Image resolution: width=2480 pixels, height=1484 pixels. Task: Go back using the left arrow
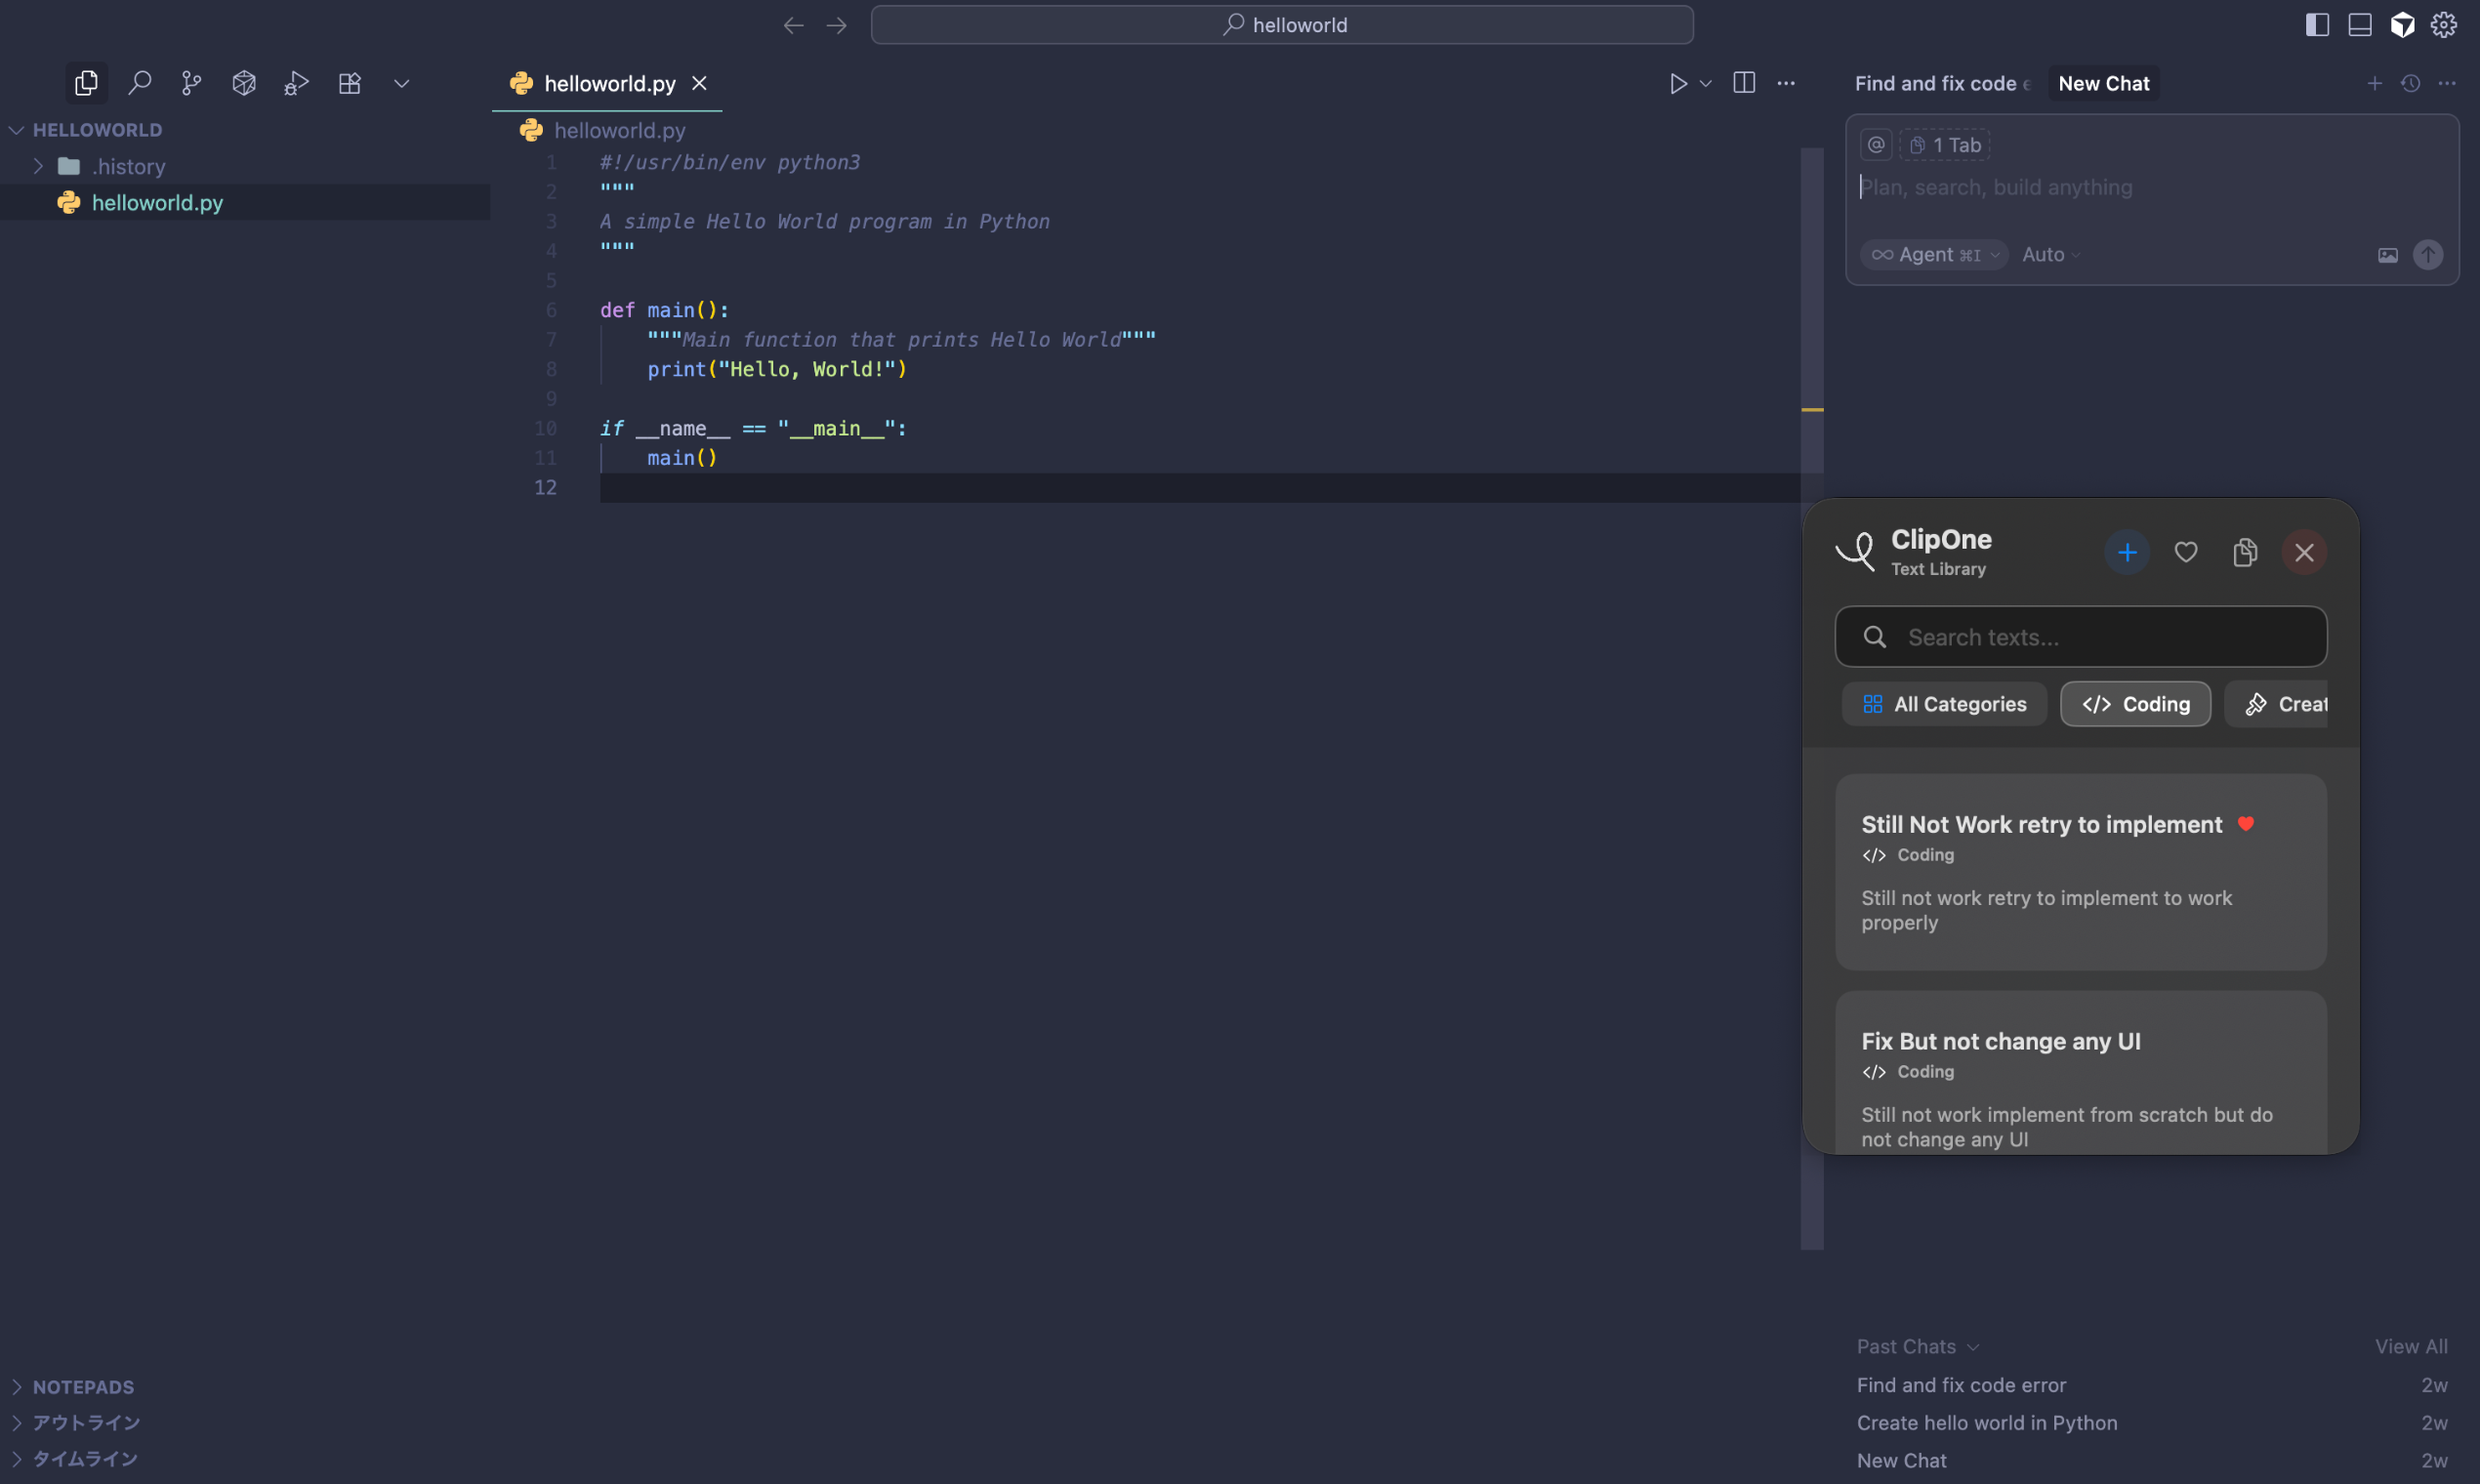[x=793, y=25]
